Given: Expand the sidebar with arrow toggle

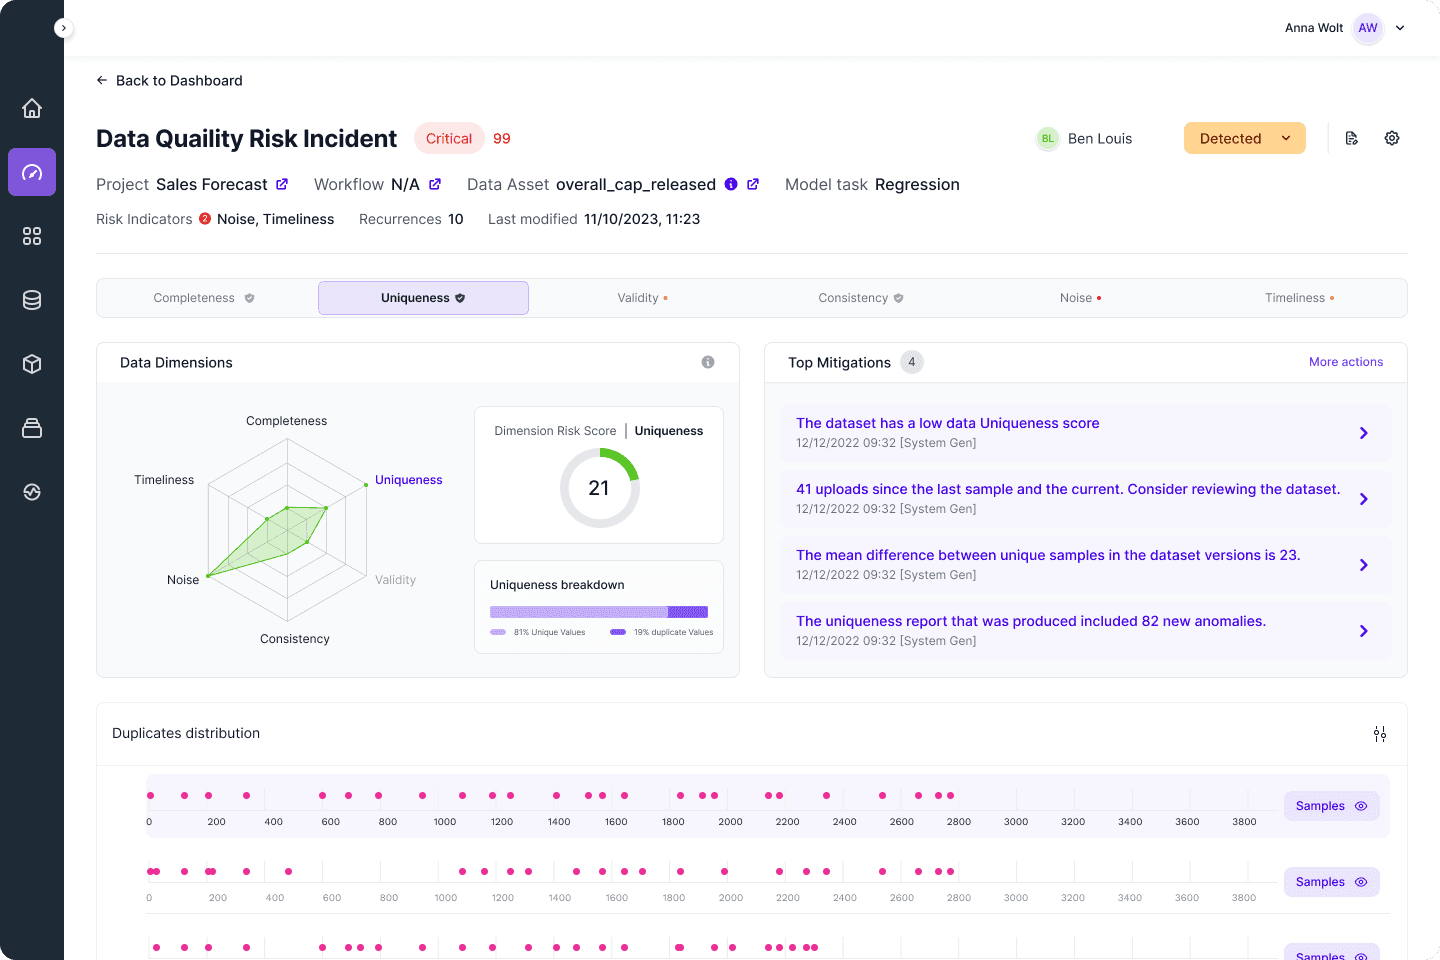Looking at the screenshot, I should [64, 28].
